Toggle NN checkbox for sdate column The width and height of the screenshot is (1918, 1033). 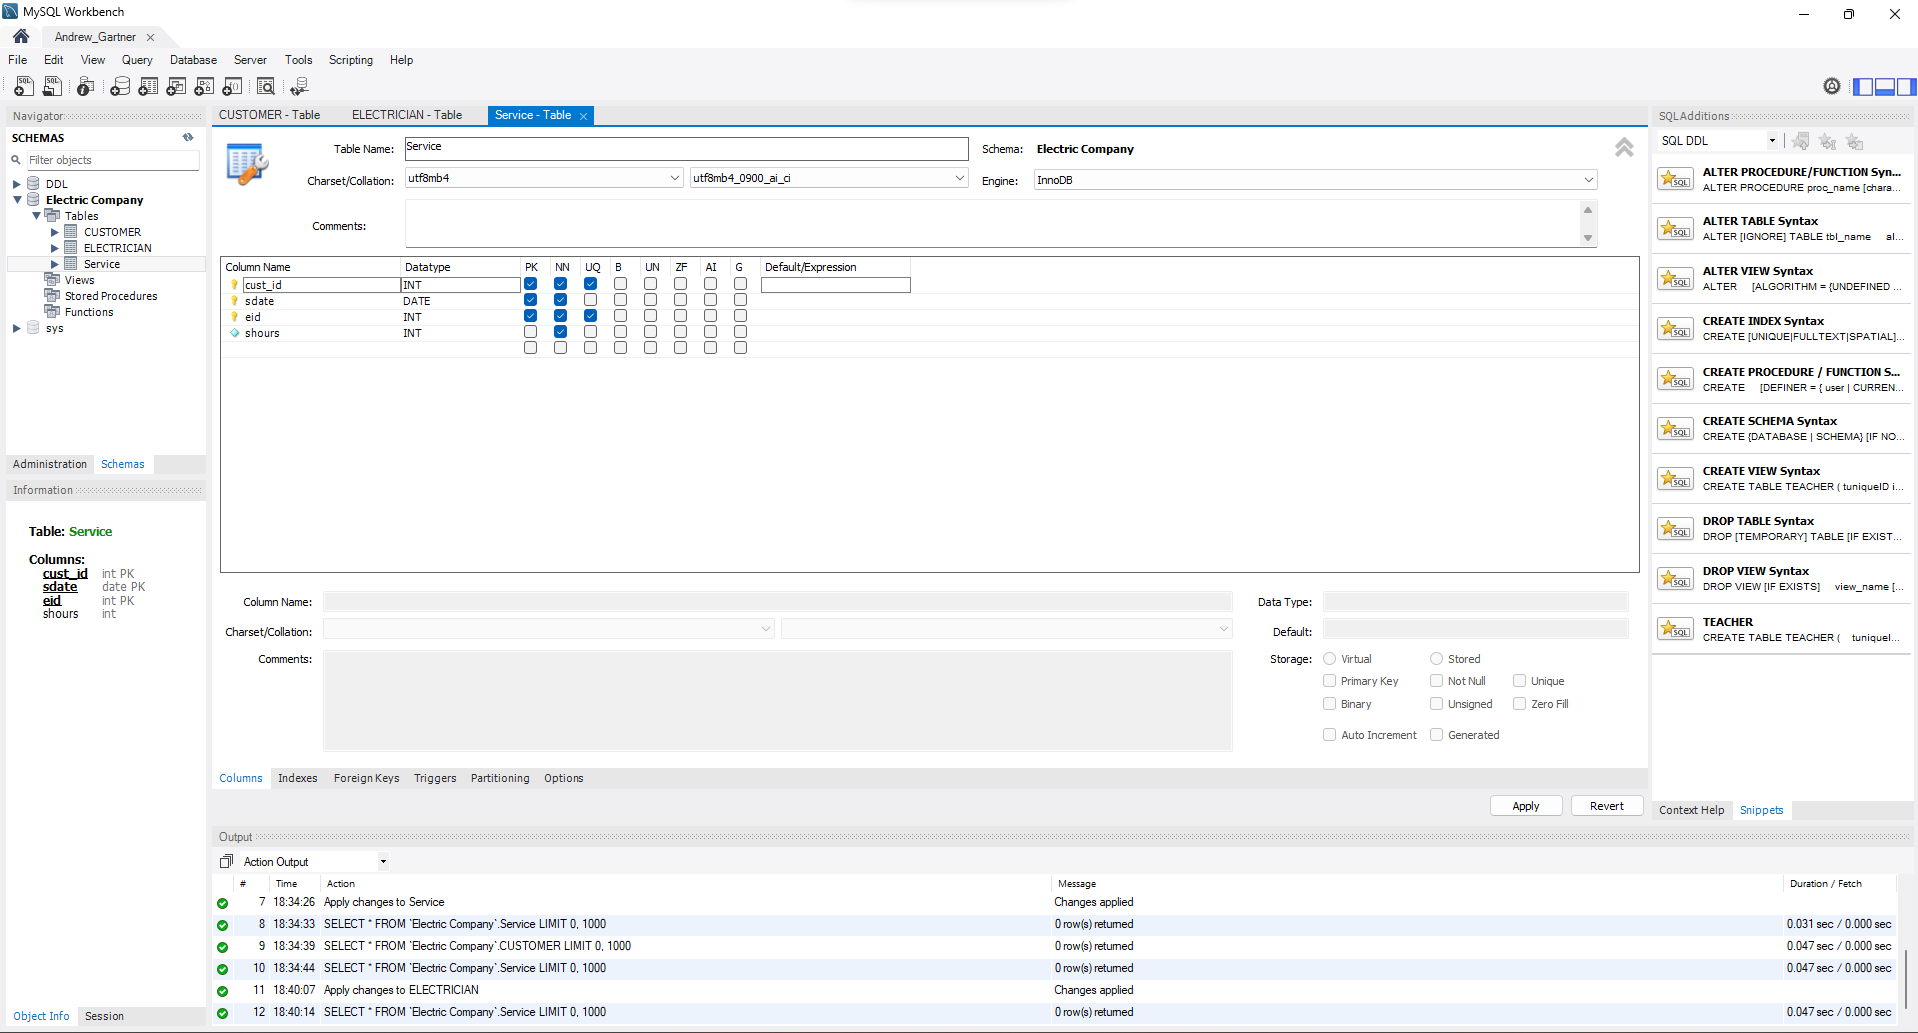pos(560,300)
